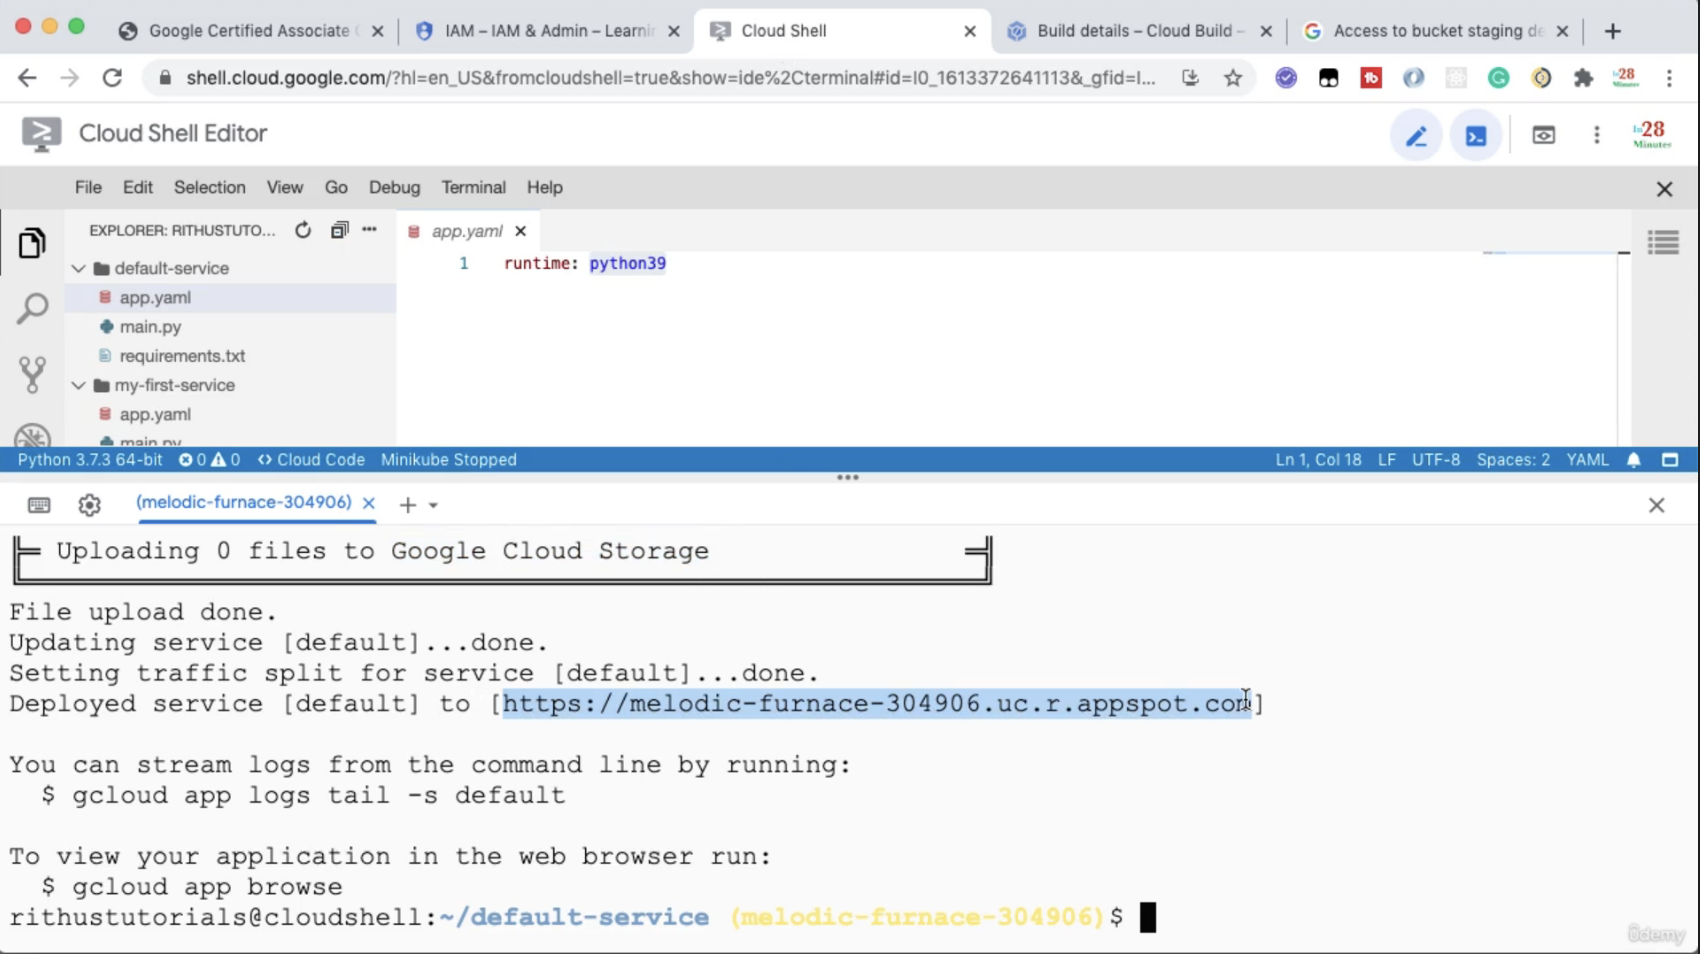Viewport: 1700px width, 954px height.
Task: Open app.yaml under my-first-service
Action: tap(231, 414)
